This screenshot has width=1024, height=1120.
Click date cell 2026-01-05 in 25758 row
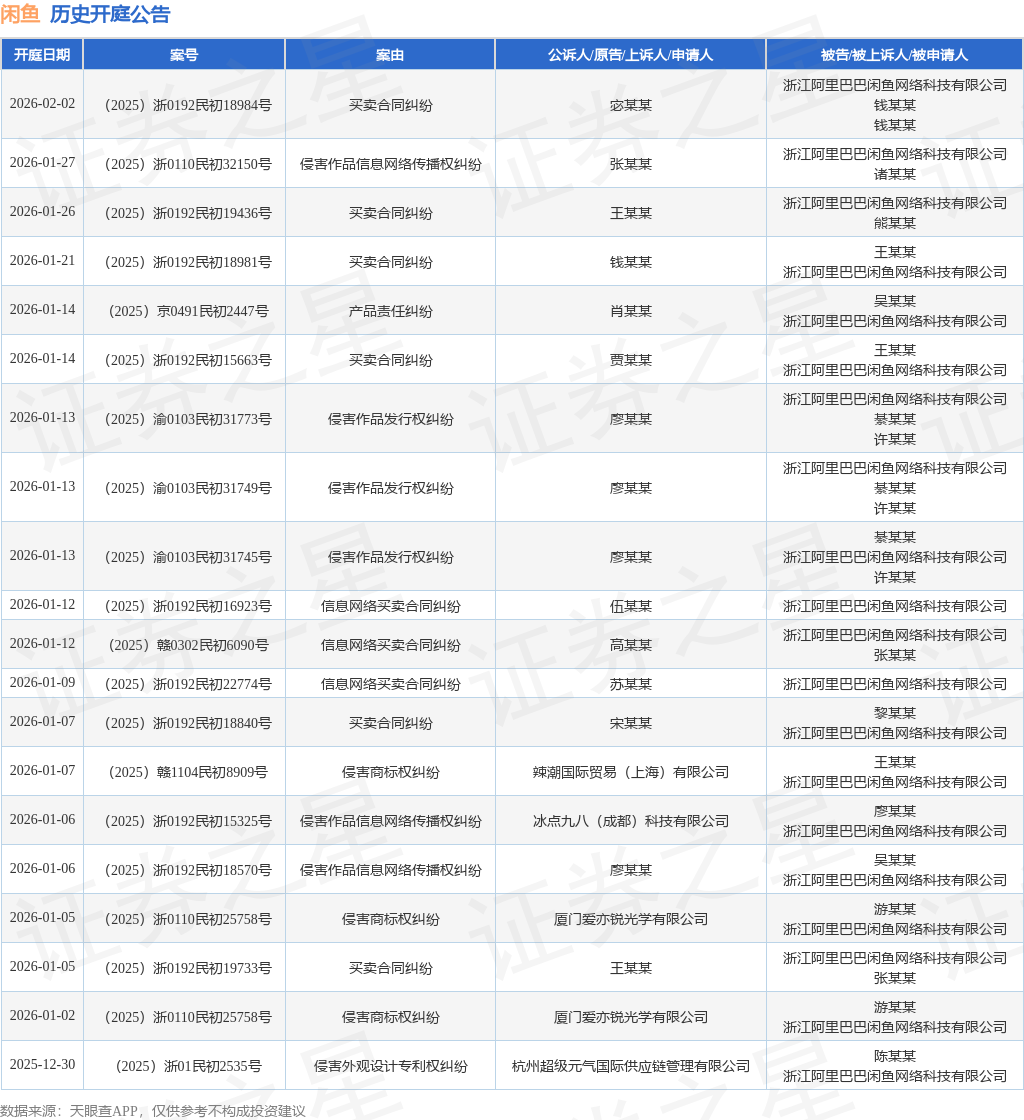tap(42, 918)
